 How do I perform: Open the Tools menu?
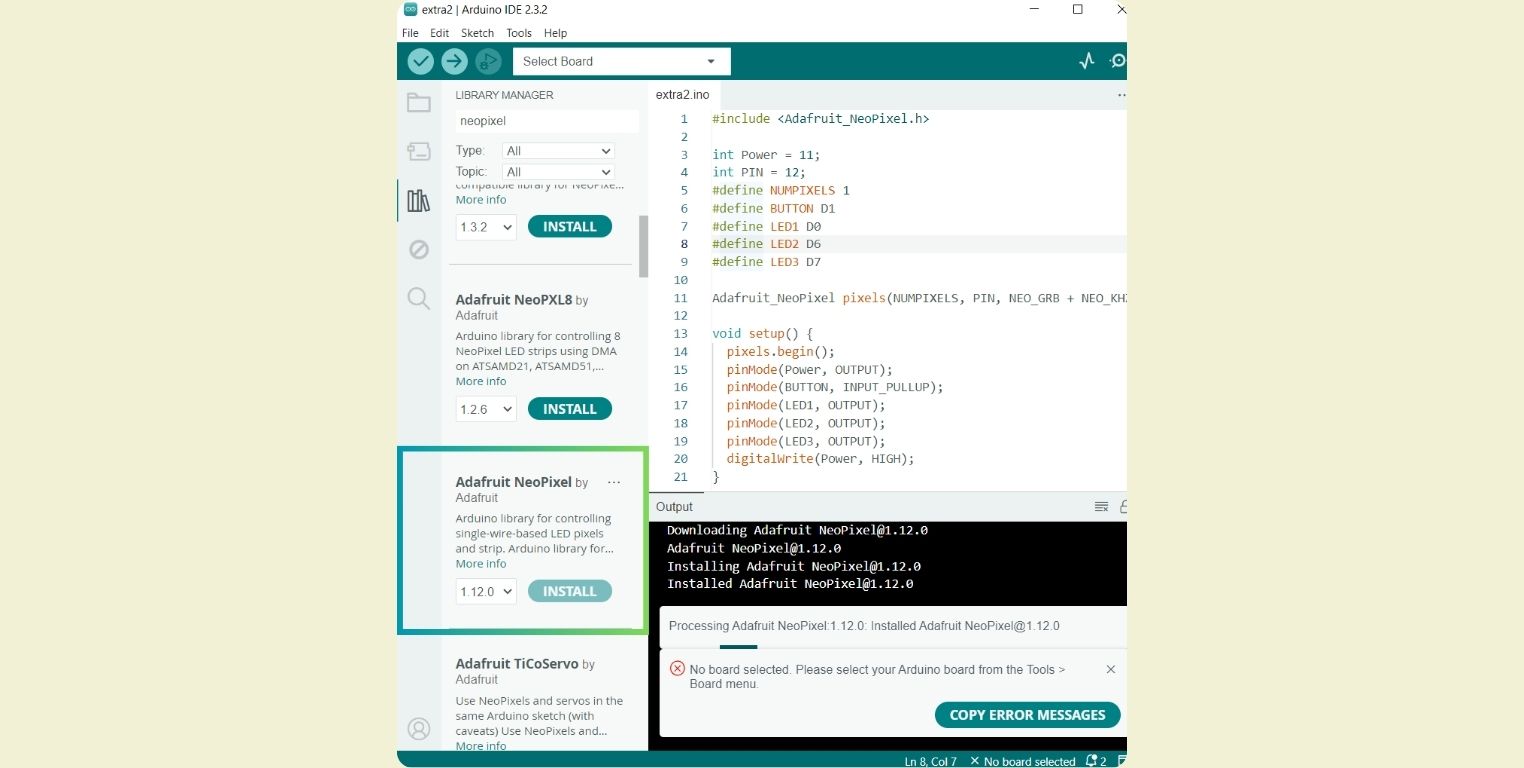tap(519, 33)
